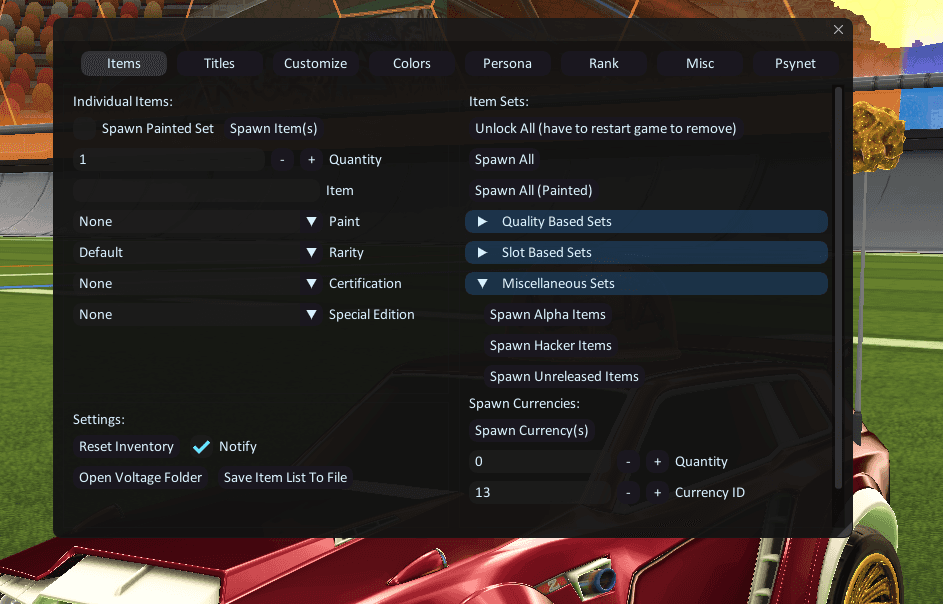Collapse Miscellaneous Sets section
This screenshot has width=943, height=604.
[647, 283]
